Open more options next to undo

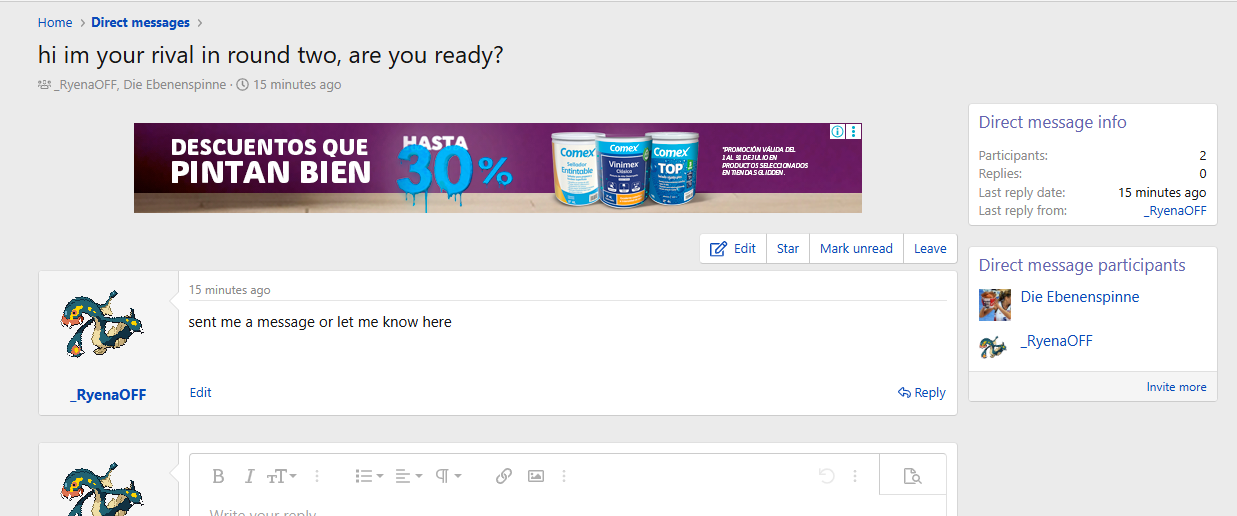855,476
